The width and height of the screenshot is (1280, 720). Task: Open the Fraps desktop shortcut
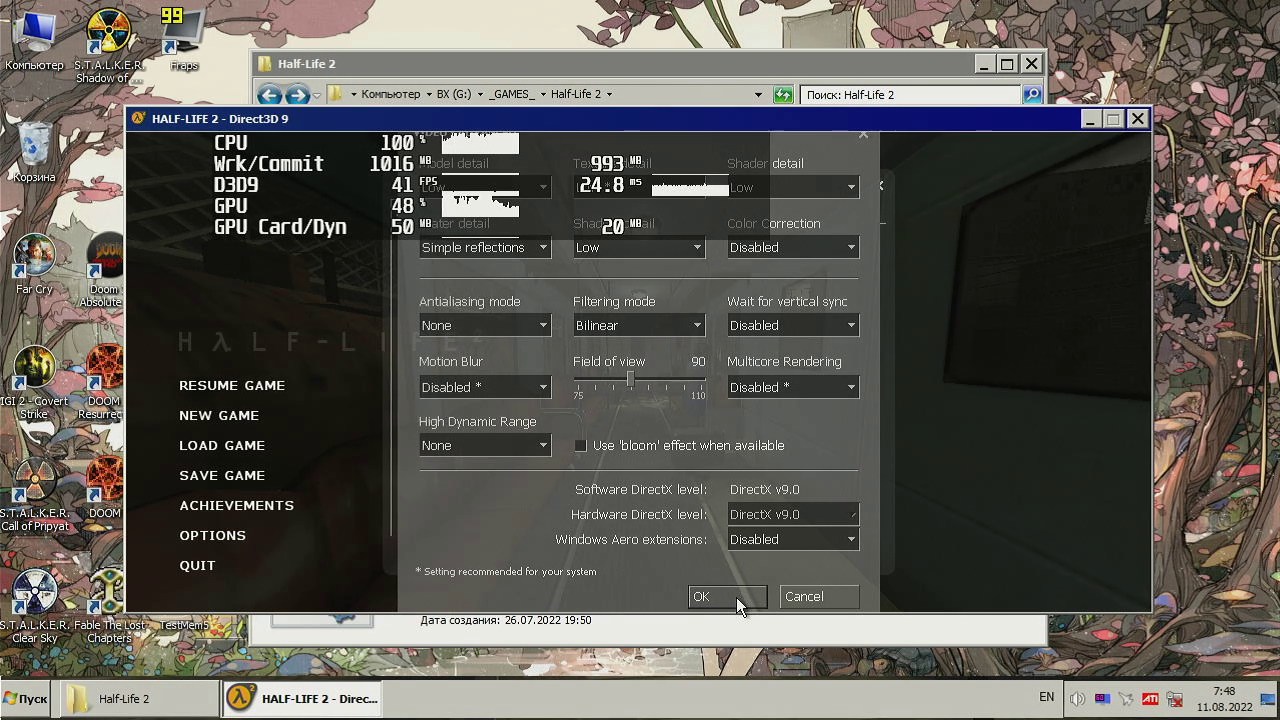(184, 40)
